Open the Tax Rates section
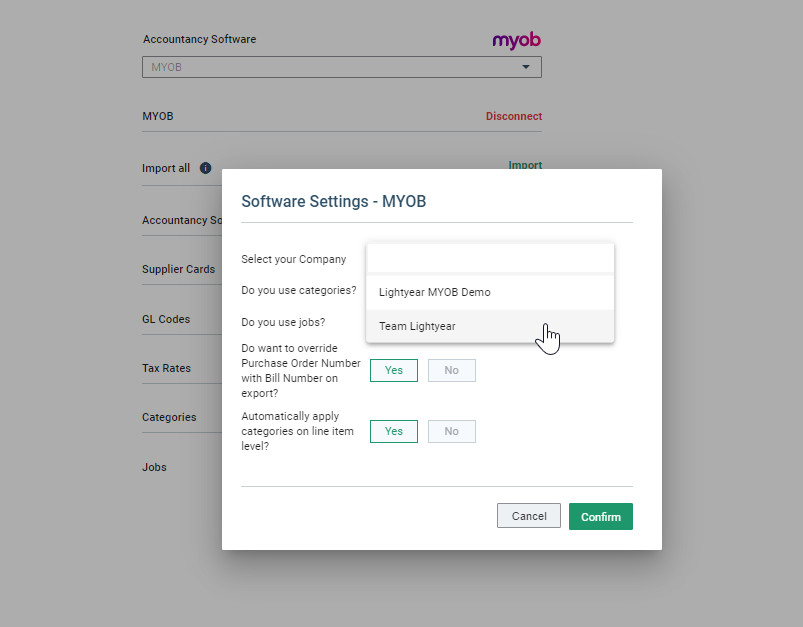This screenshot has height=627, width=803. pyautogui.click(x=166, y=368)
